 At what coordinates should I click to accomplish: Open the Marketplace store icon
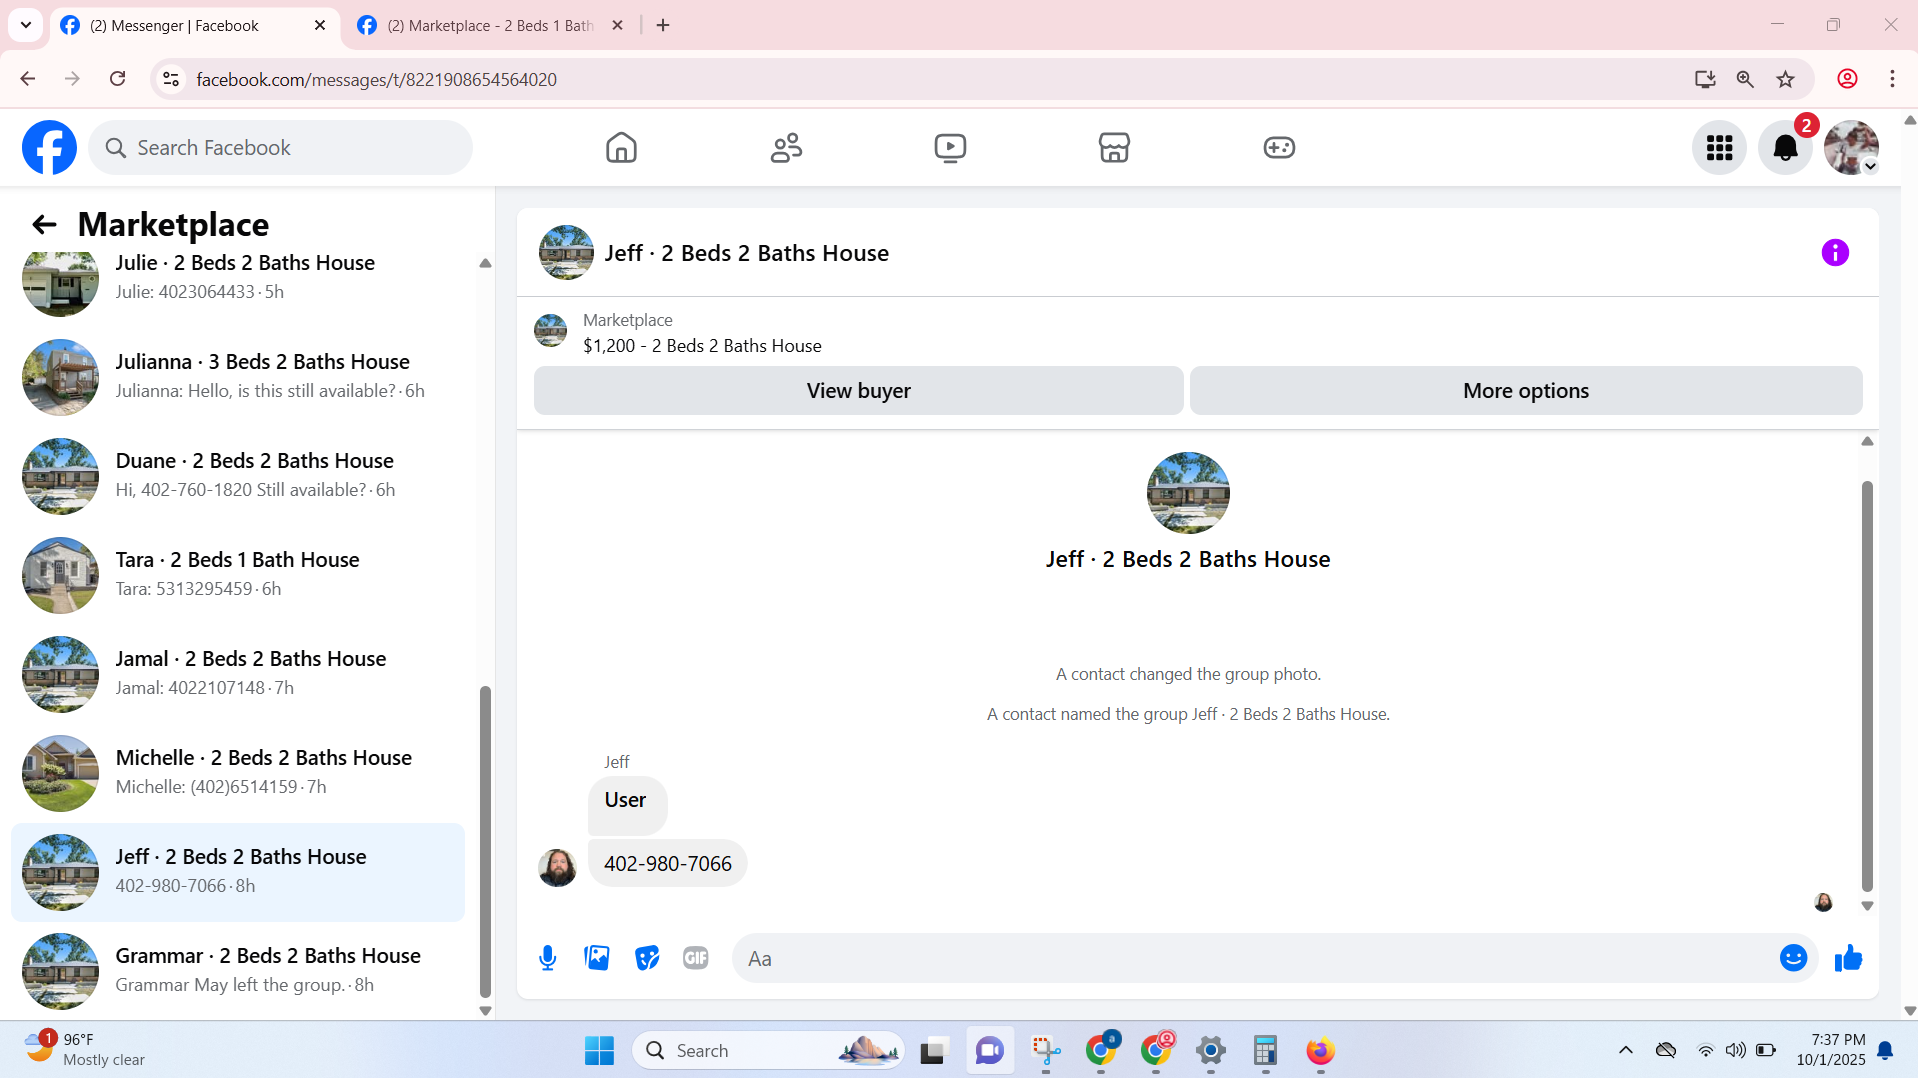[1114, 148]
